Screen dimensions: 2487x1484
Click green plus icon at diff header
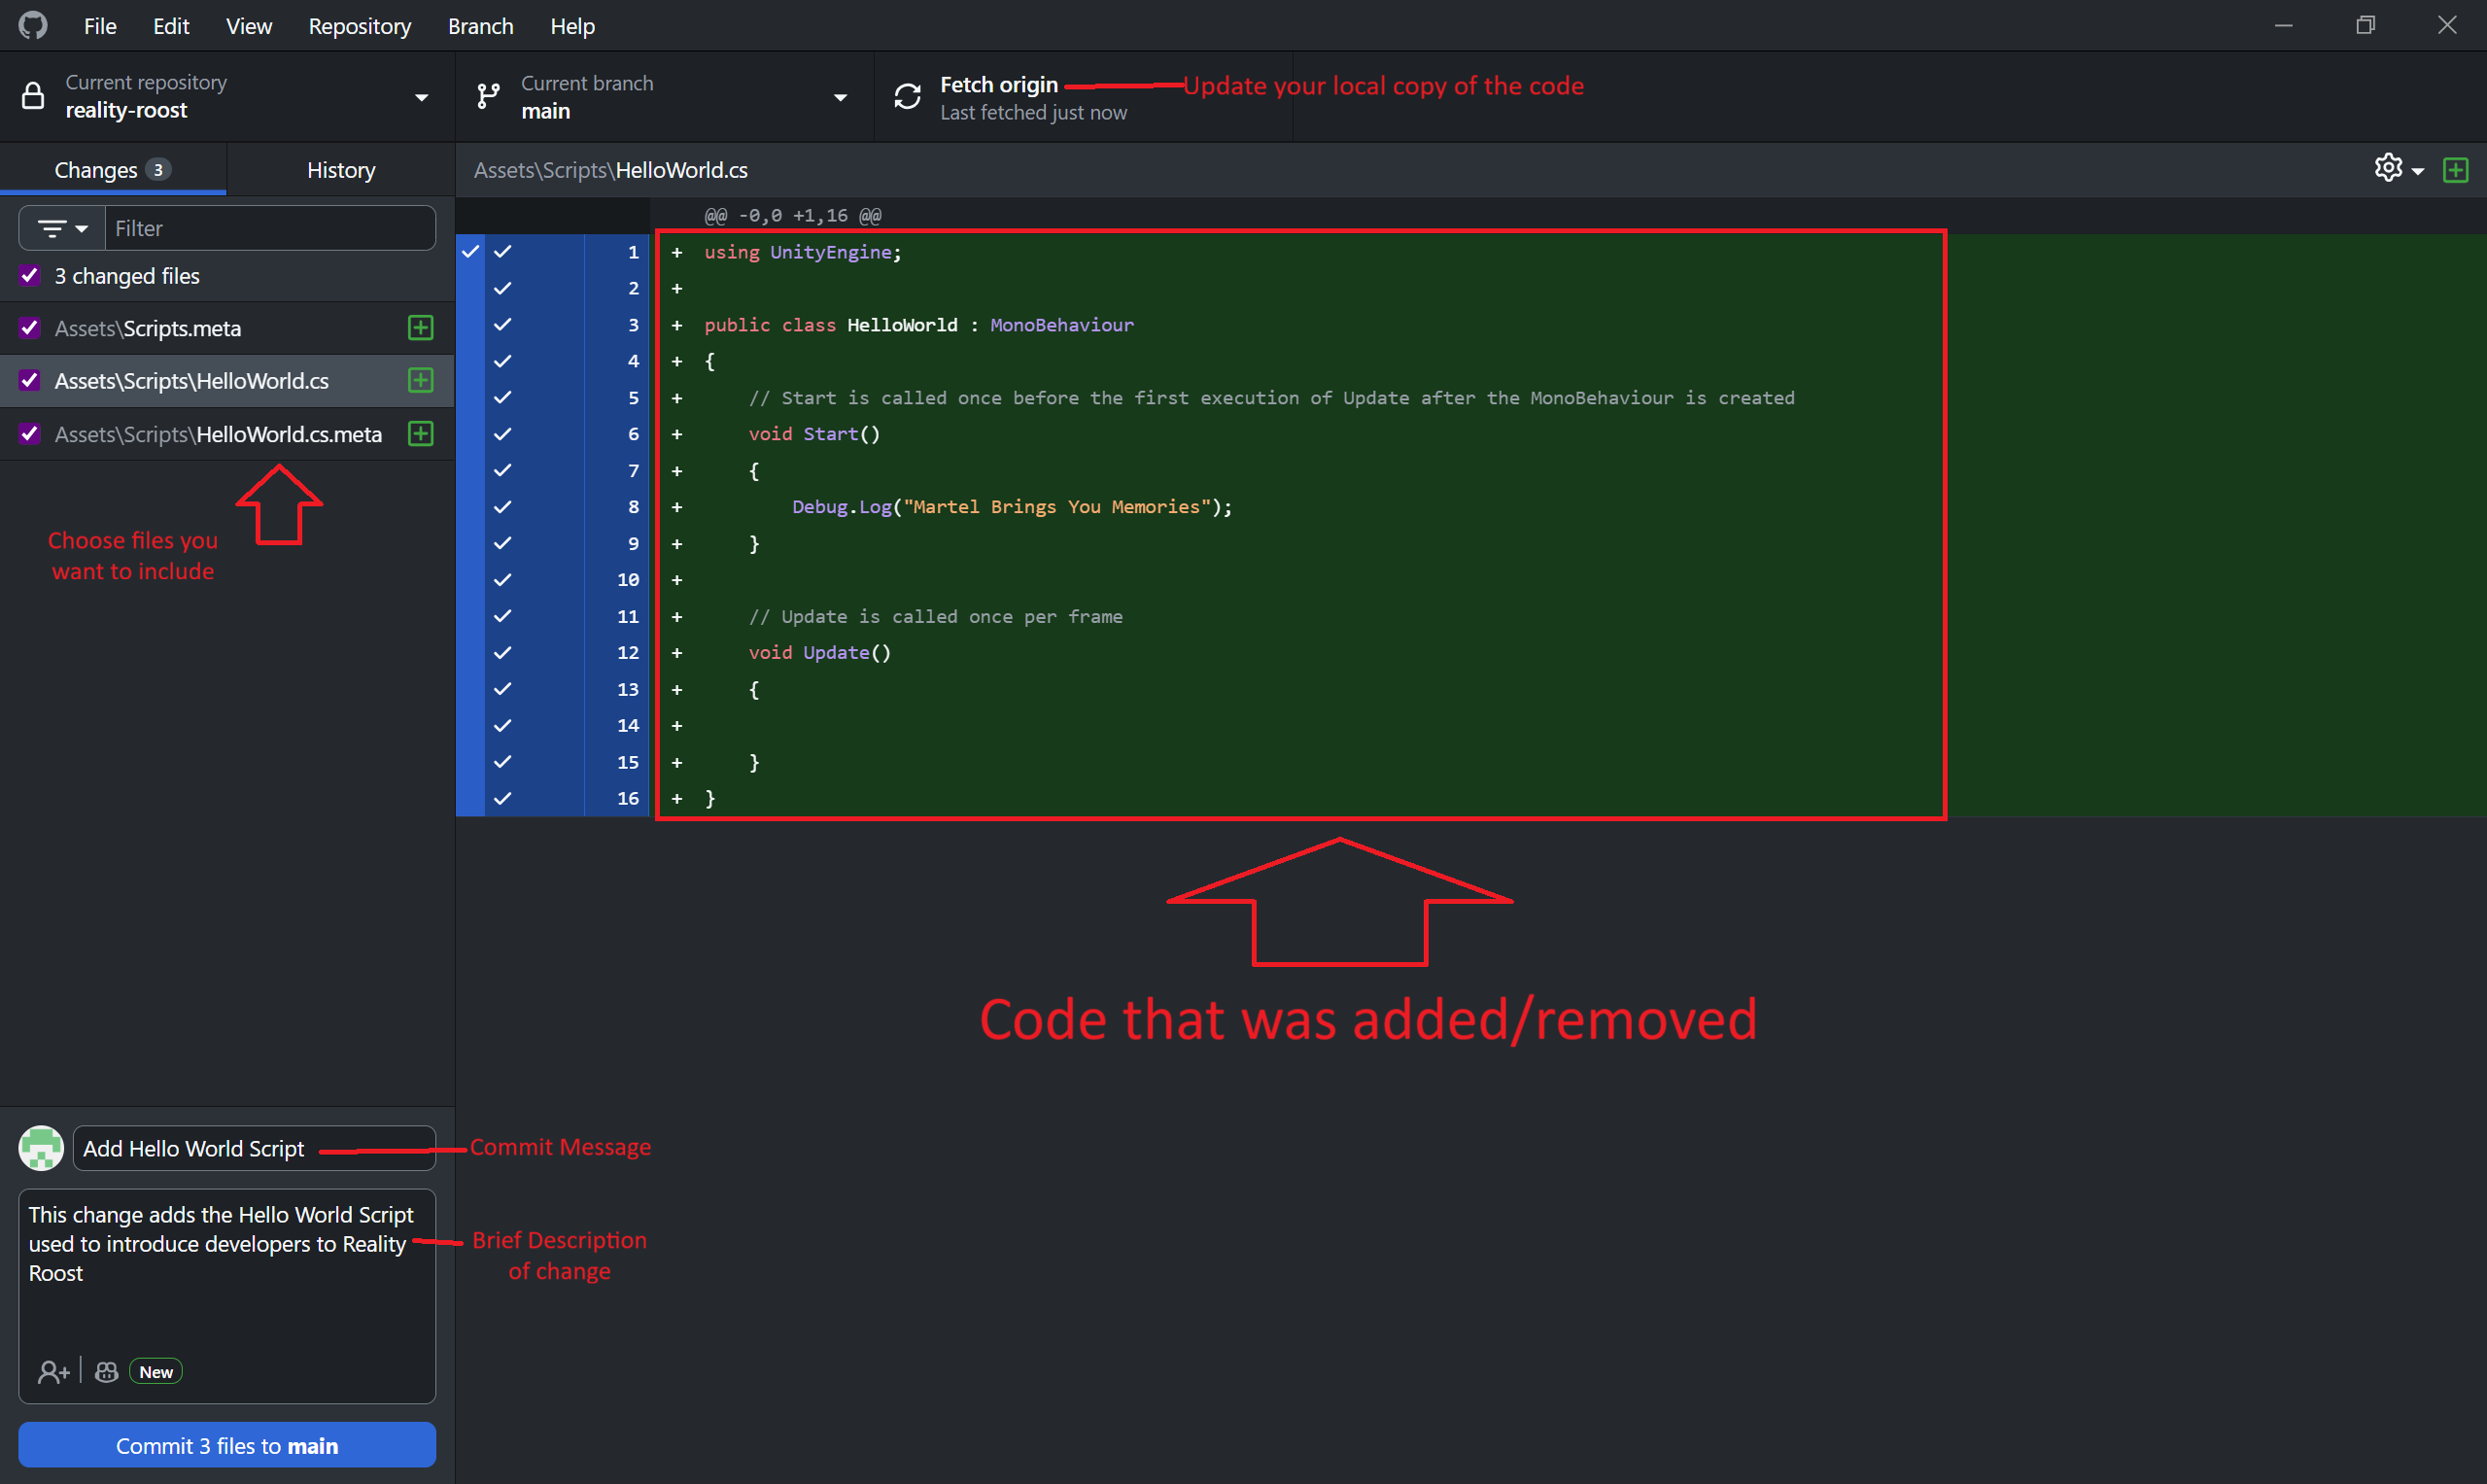tap(2455, 170)
